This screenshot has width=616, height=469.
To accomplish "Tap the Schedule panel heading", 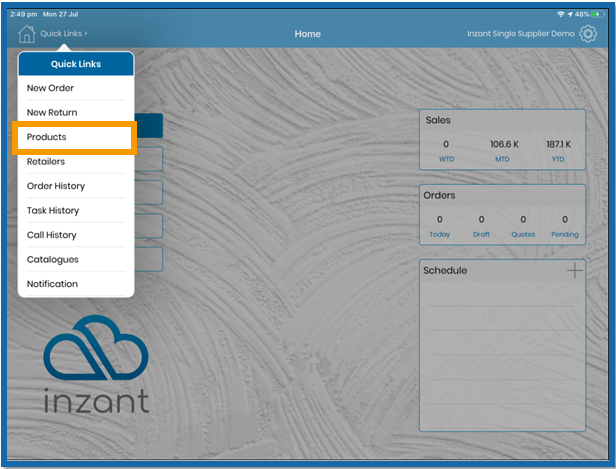I will pos(445,270).
